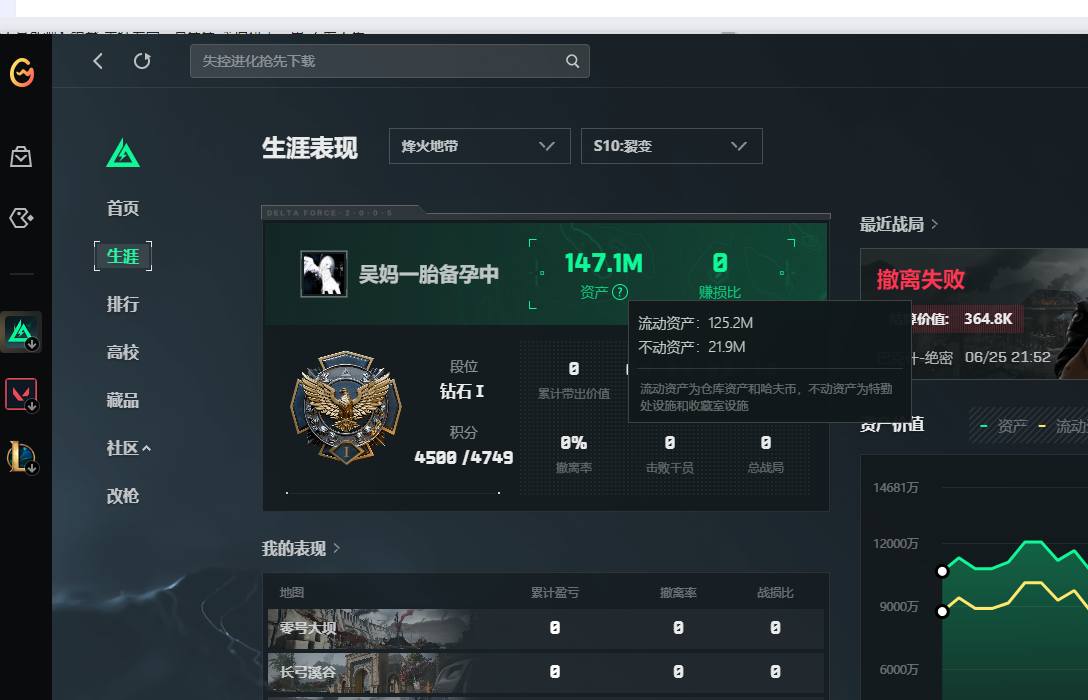Select Delta Force game icon in sidebar
The height and width of the screenshot is (700, 1088).
(21, 332)
